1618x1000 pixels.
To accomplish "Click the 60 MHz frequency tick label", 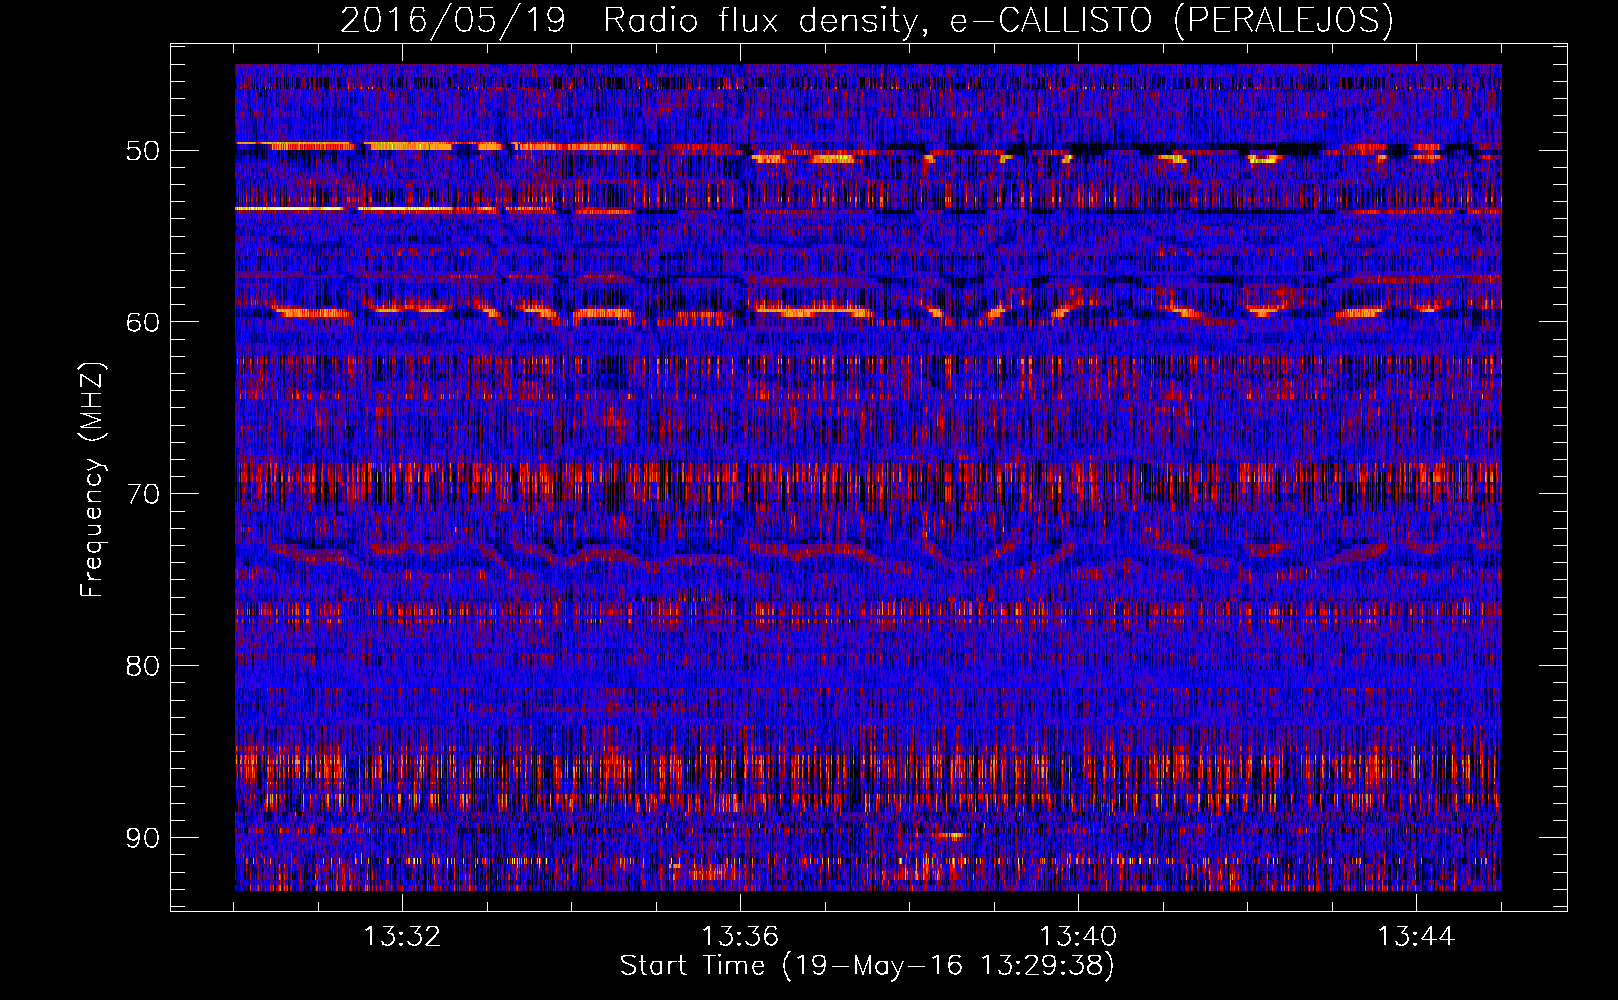I will pos(142,322).
